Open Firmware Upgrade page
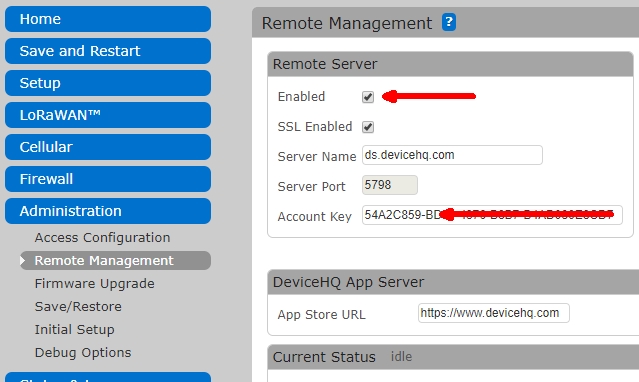 click(x=95, y=284)
